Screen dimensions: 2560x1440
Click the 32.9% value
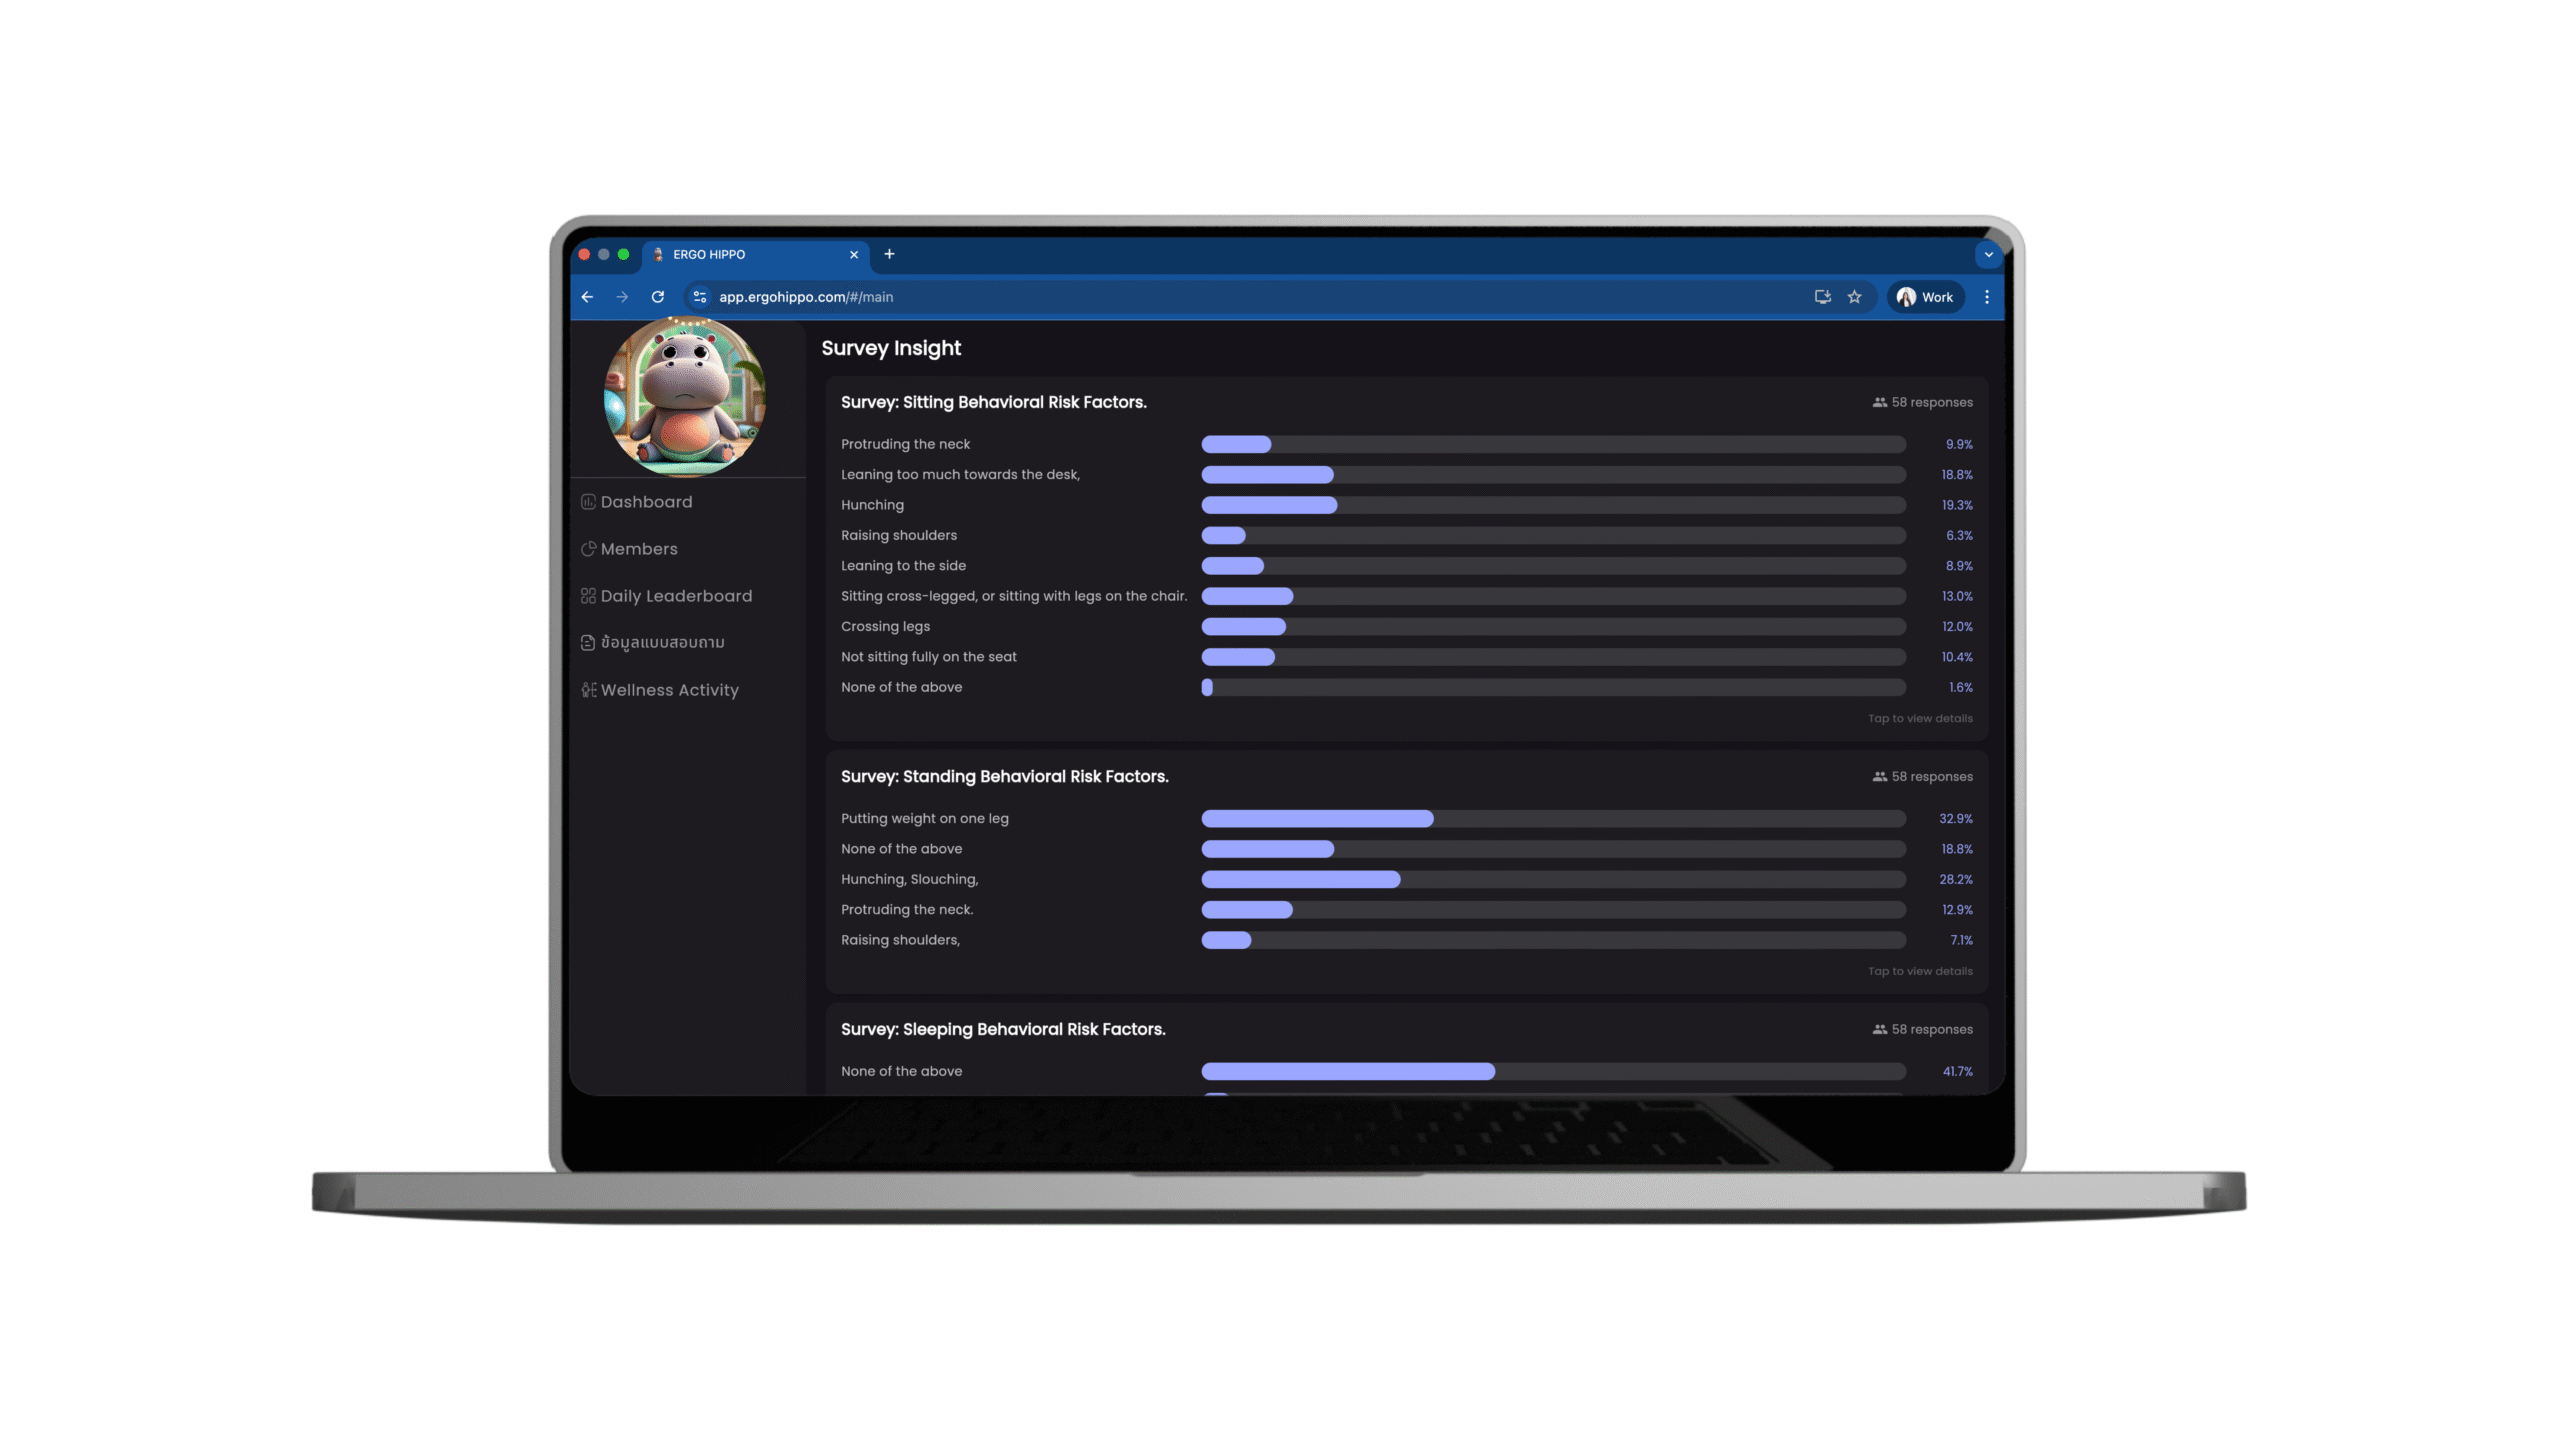click(1955, 818)
